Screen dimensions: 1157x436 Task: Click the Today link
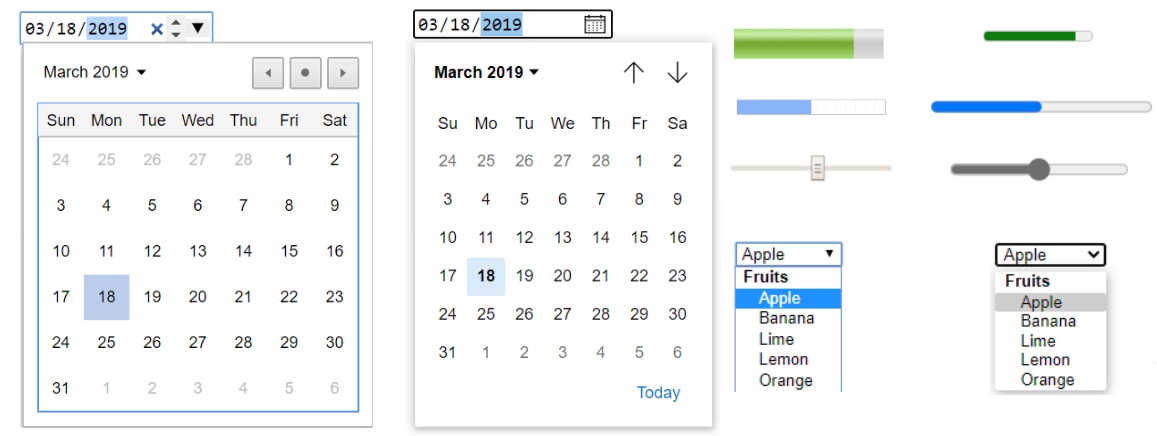click(x=658, y=393)
